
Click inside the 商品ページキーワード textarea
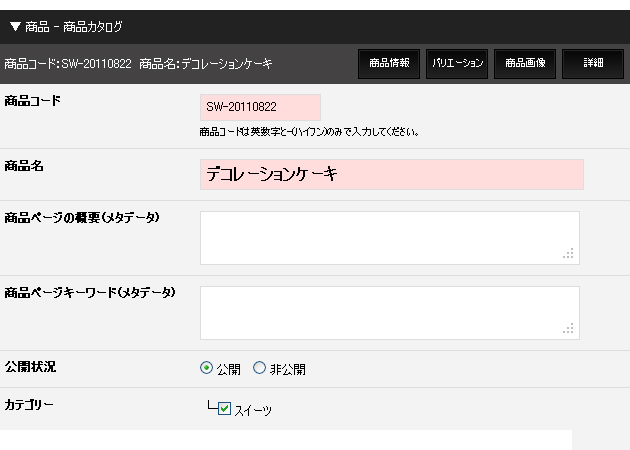click(x=389, y=312)
